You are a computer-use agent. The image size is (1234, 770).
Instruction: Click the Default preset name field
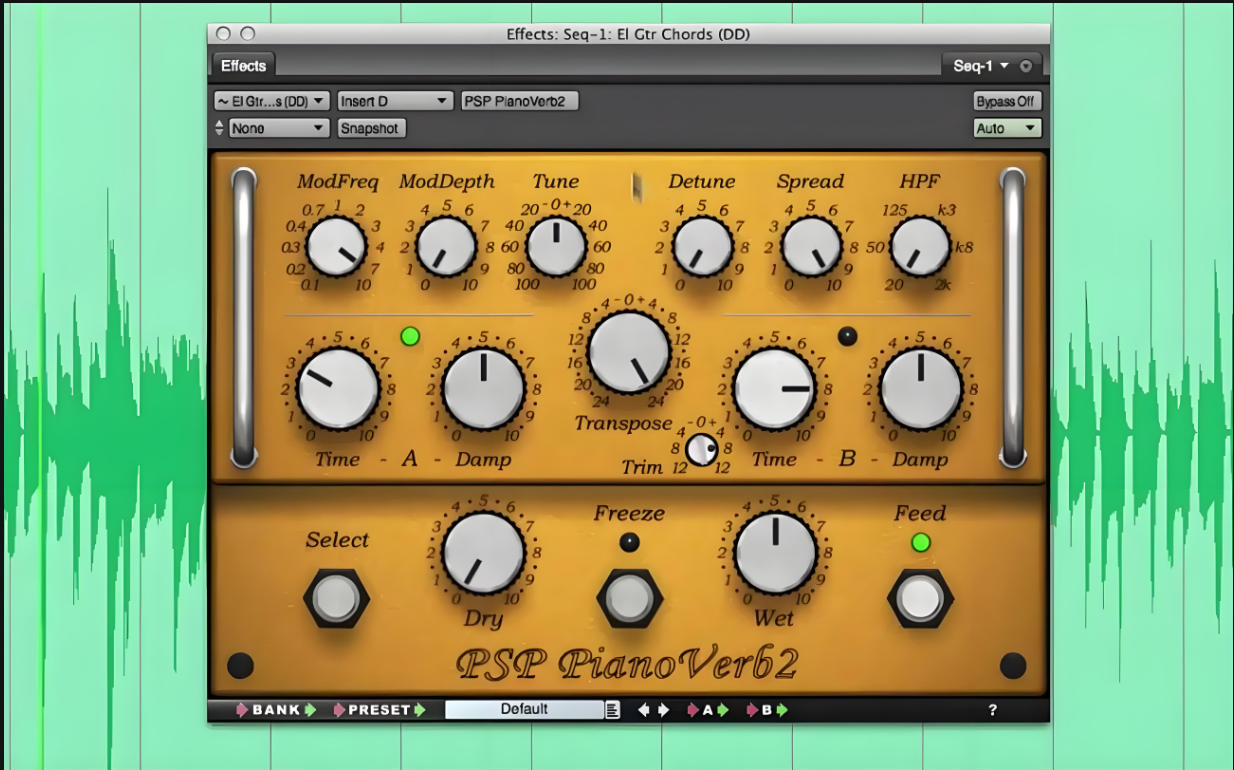coord(524,710)
